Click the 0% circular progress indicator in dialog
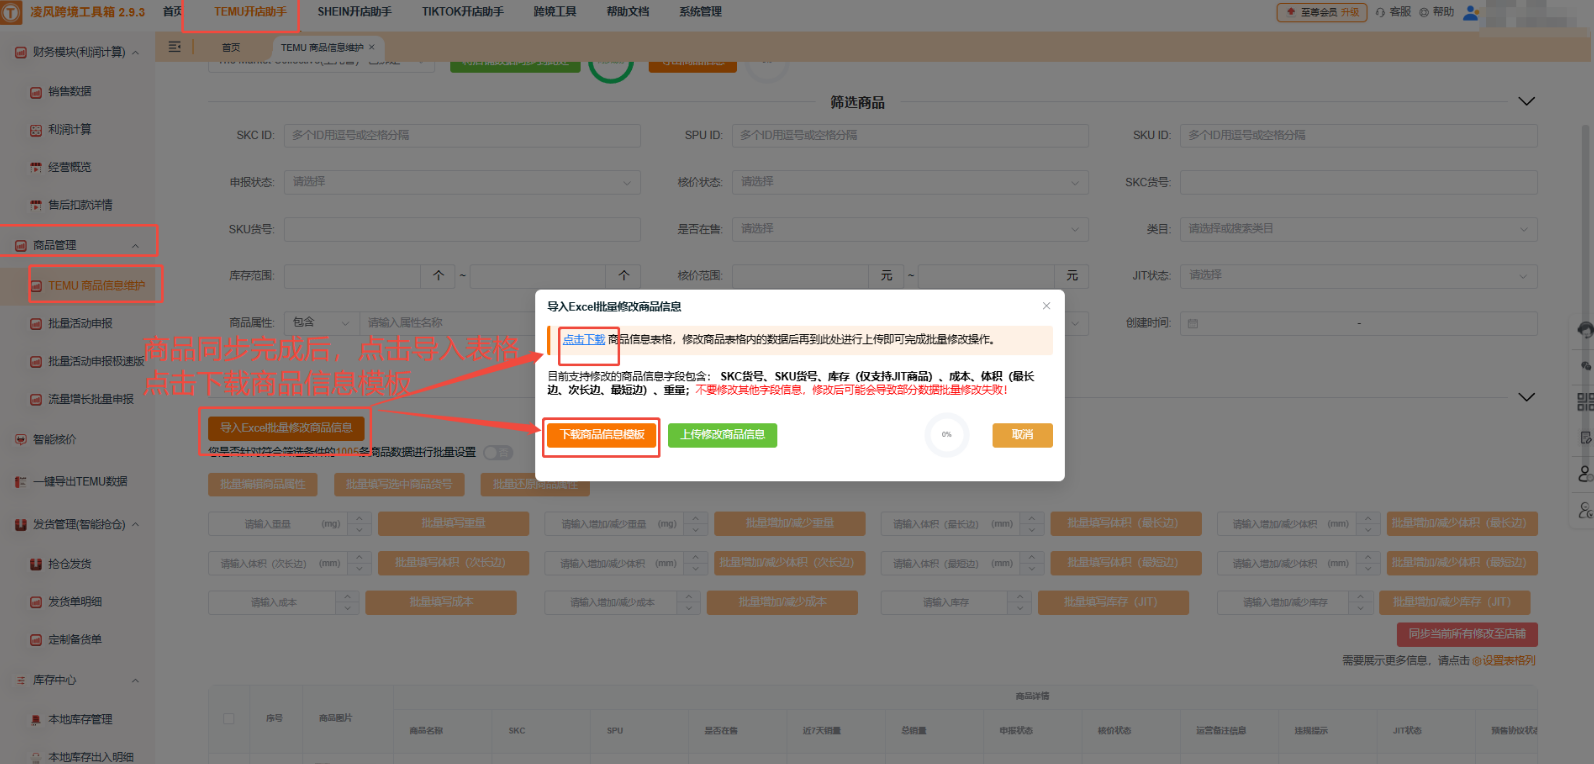This screenshot has height=764, width=1594. [946, 435]
